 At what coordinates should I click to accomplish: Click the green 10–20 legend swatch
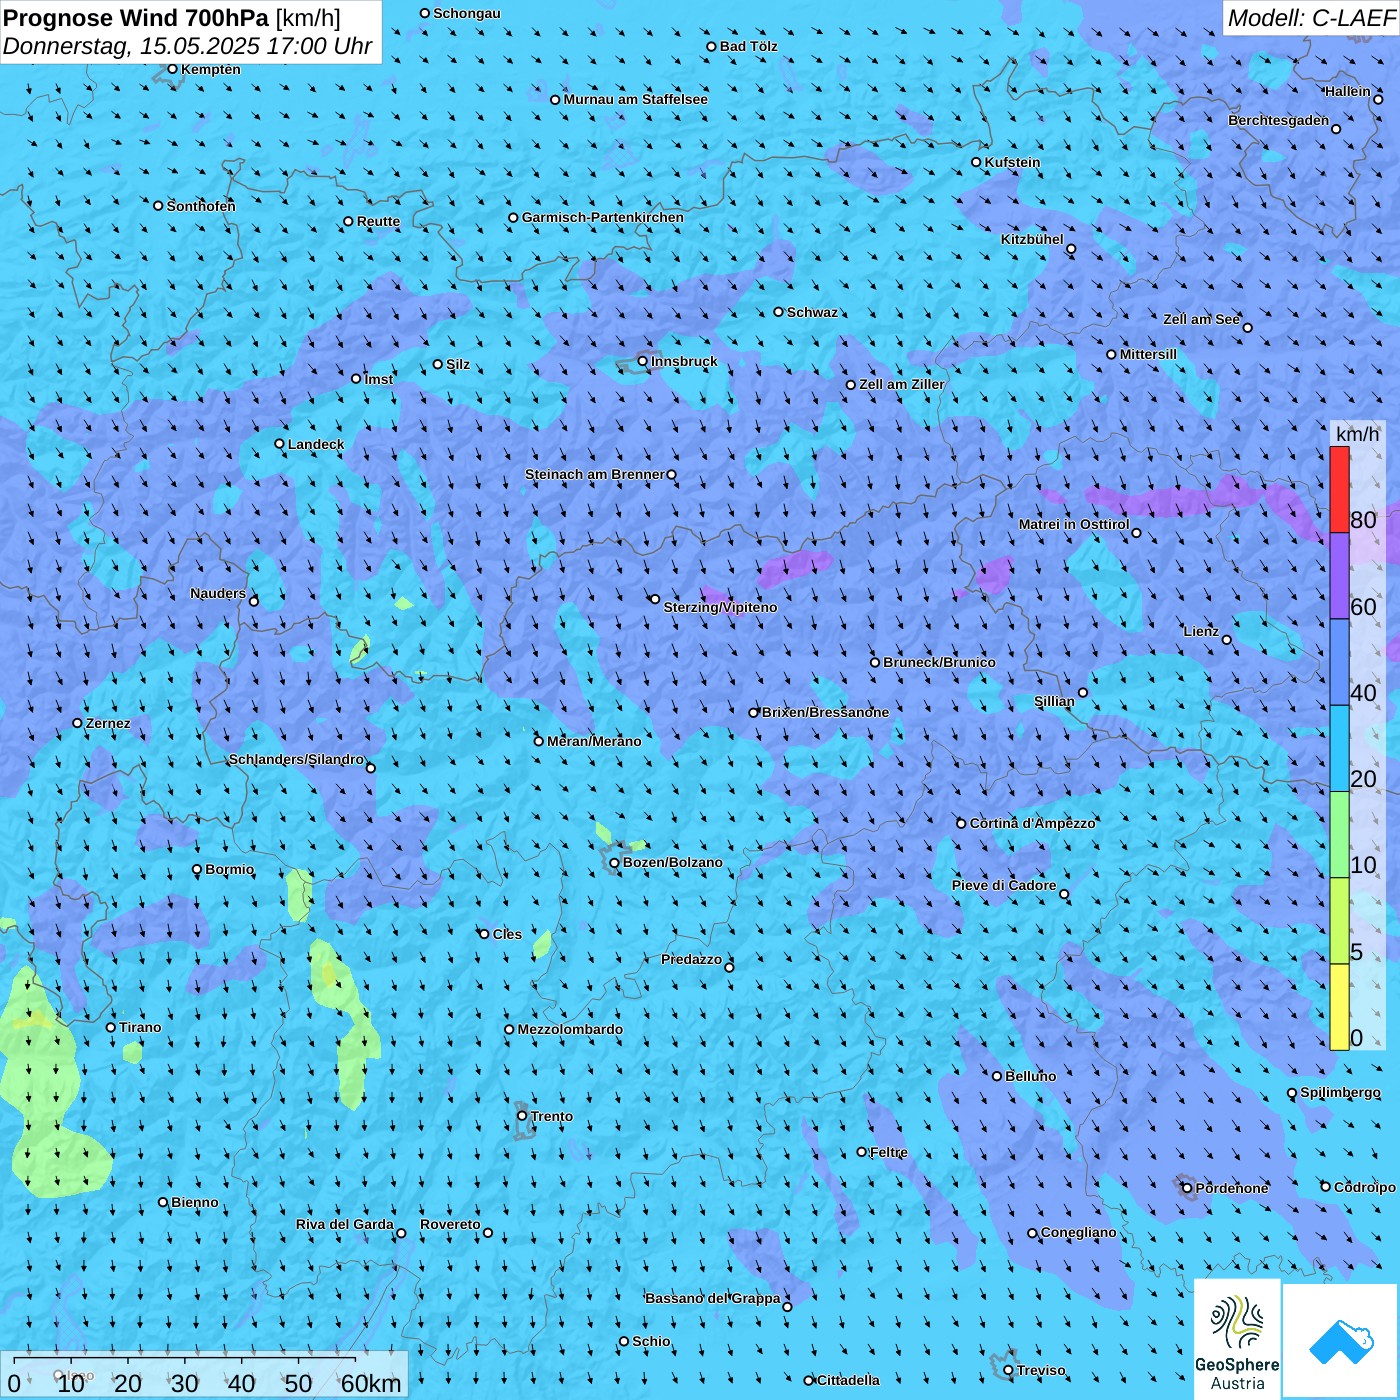1339,835
